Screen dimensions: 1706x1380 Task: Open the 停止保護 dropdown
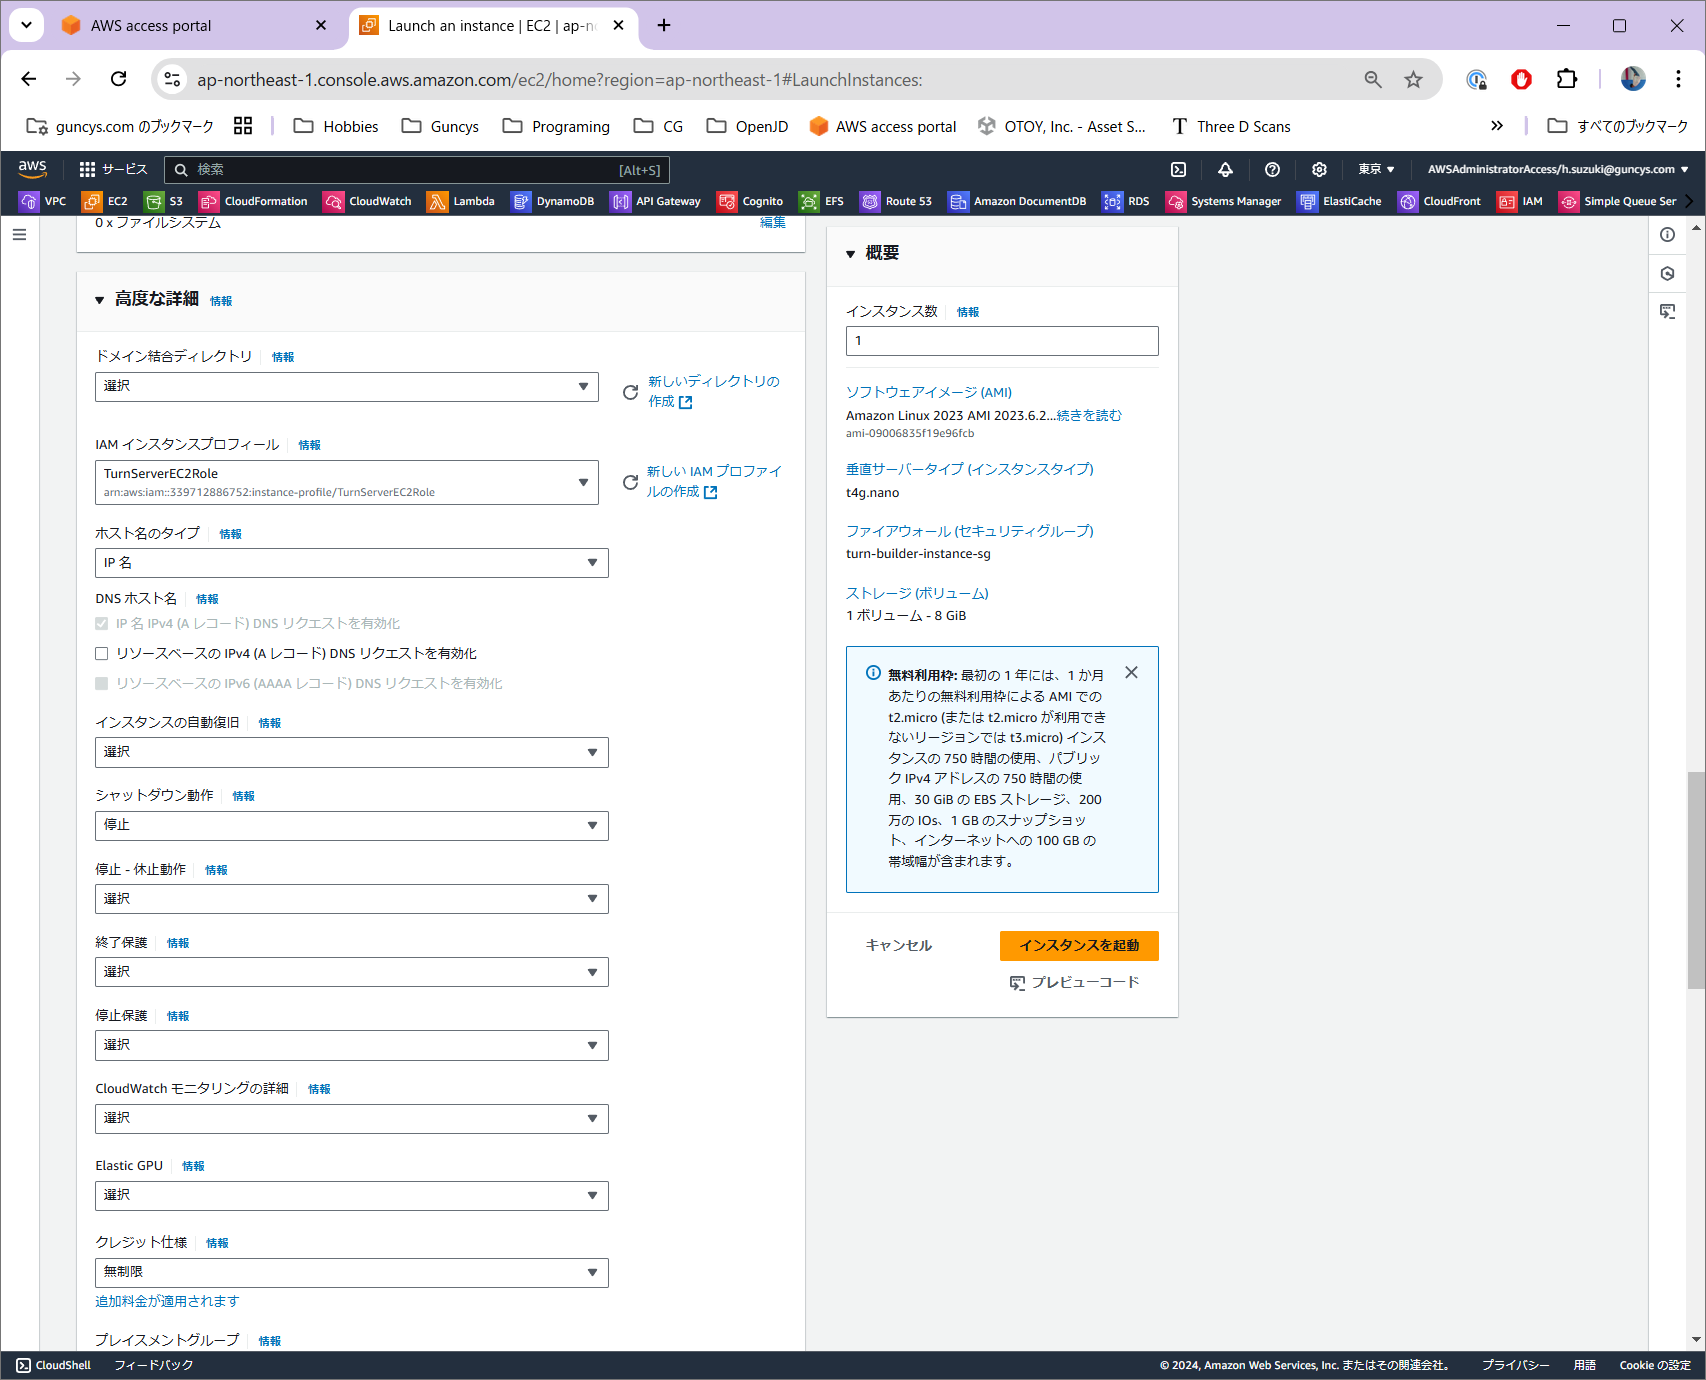[352, 1045]
